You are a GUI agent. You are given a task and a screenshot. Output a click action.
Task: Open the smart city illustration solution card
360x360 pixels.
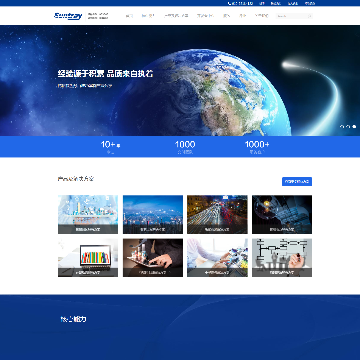[88, 214]
